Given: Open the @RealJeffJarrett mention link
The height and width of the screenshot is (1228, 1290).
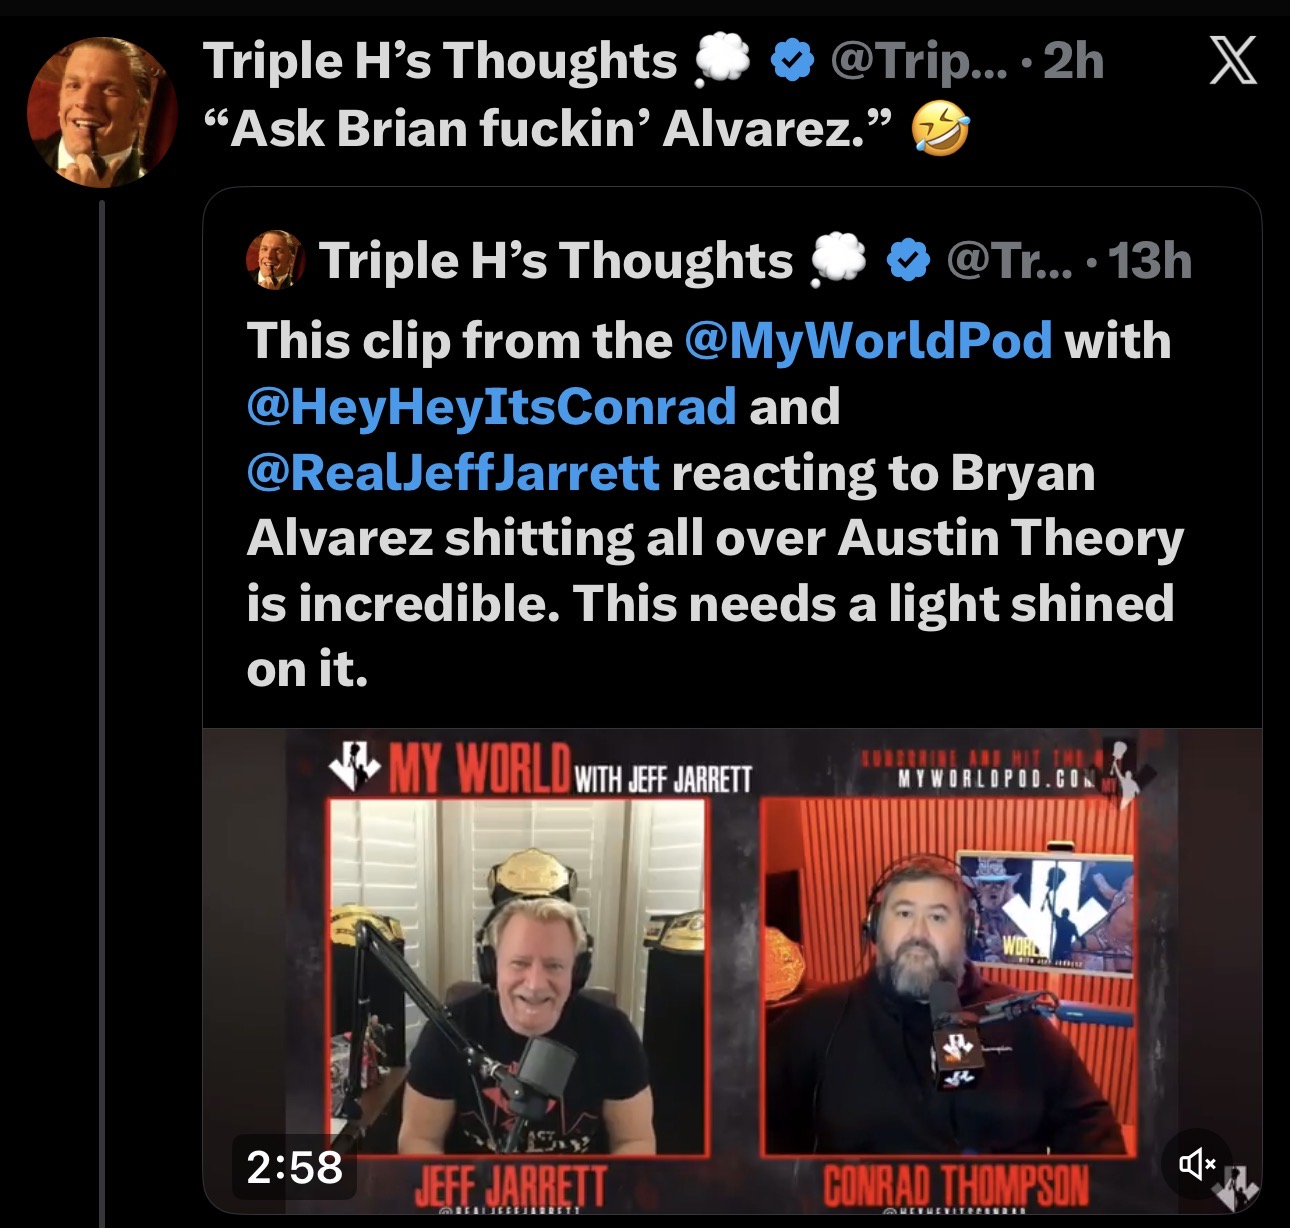Looking at the screenshot, I should pos(453,472).
